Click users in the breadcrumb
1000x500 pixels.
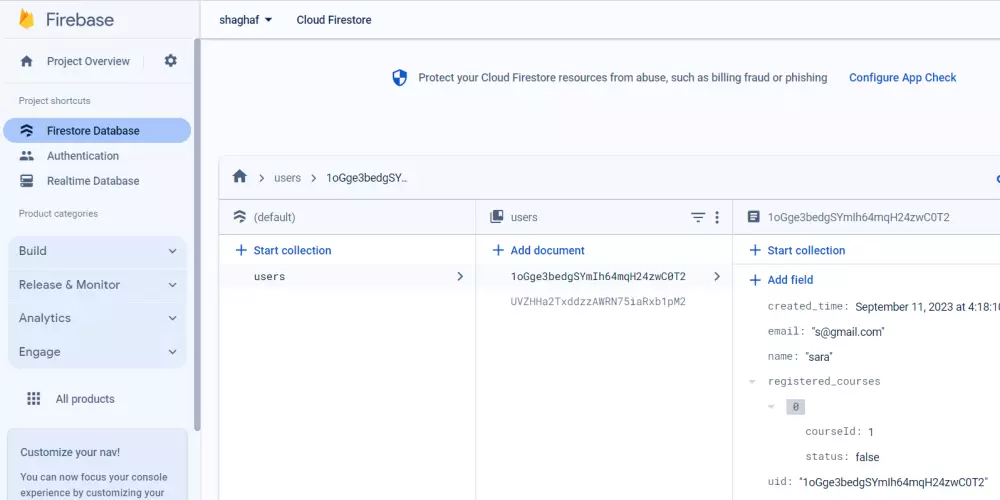pos(287,178)
